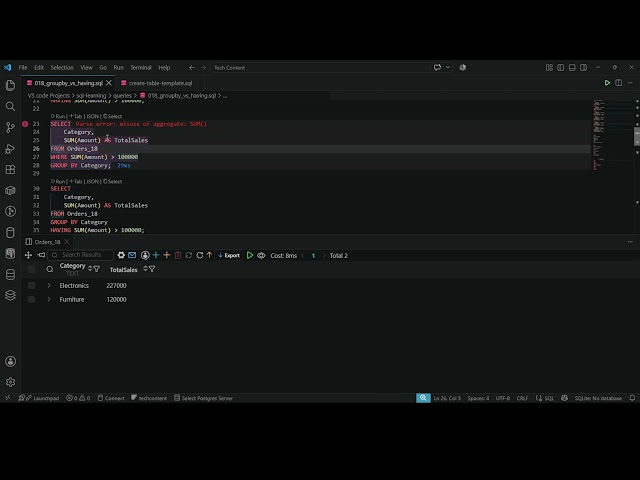Click the Tech Content command center box
This screenshot has width=640, height=480.
click(x=332, y=67)
